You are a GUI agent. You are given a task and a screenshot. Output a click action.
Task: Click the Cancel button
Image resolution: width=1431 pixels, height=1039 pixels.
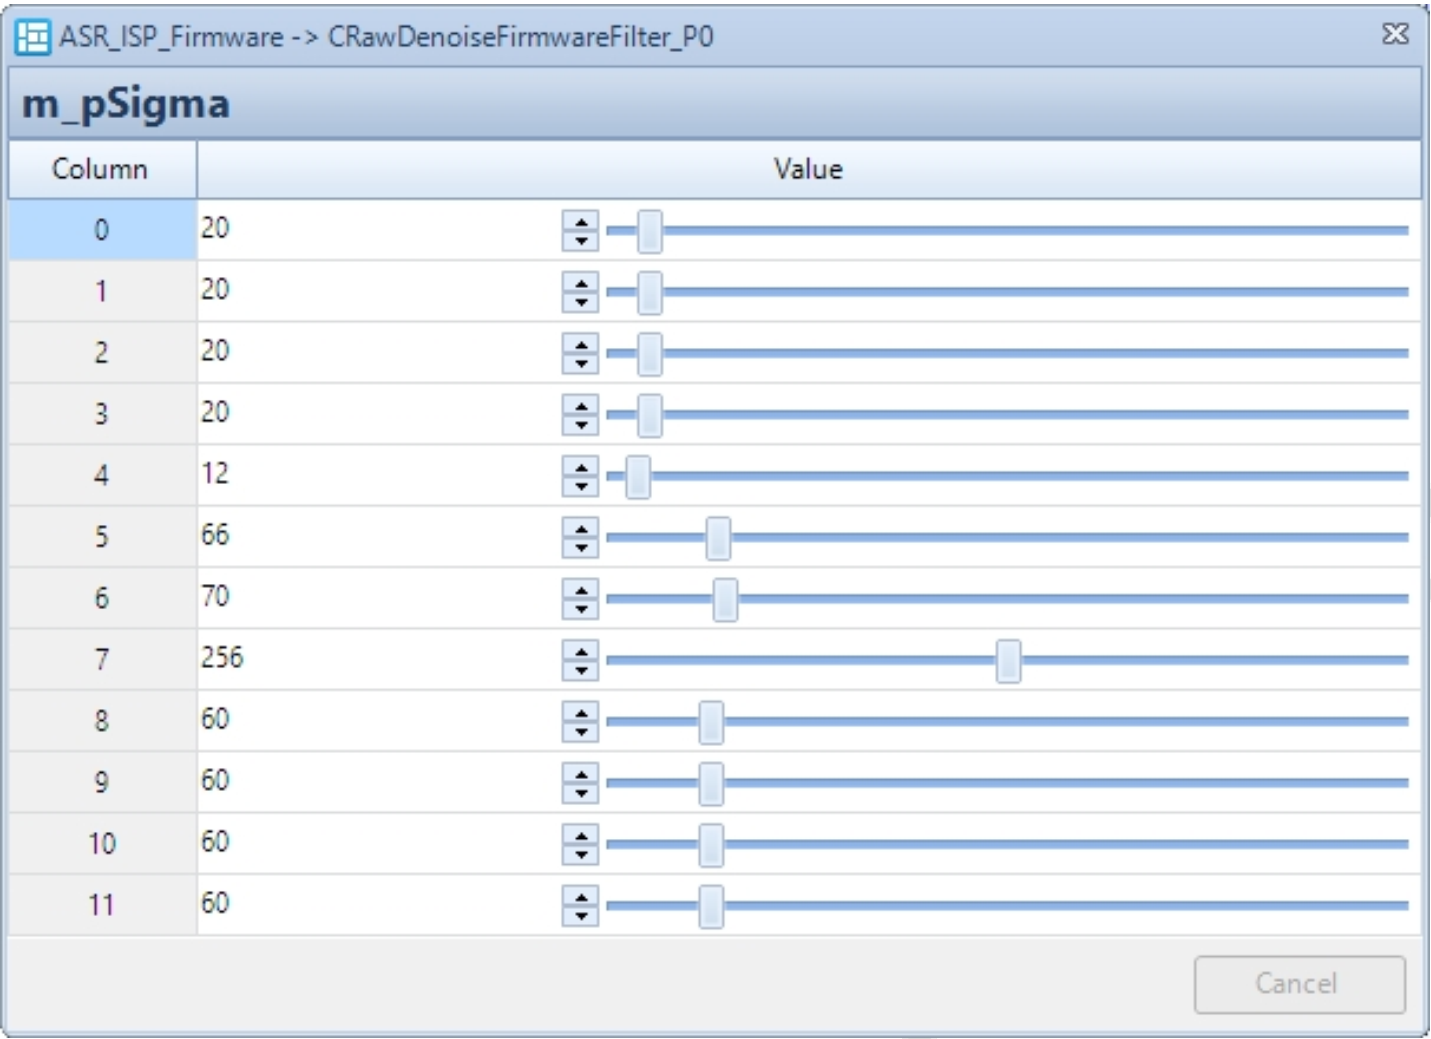click(1299, 984)
